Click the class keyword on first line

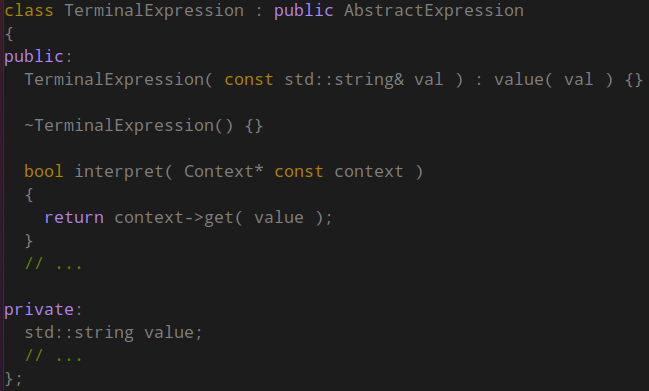29,10
